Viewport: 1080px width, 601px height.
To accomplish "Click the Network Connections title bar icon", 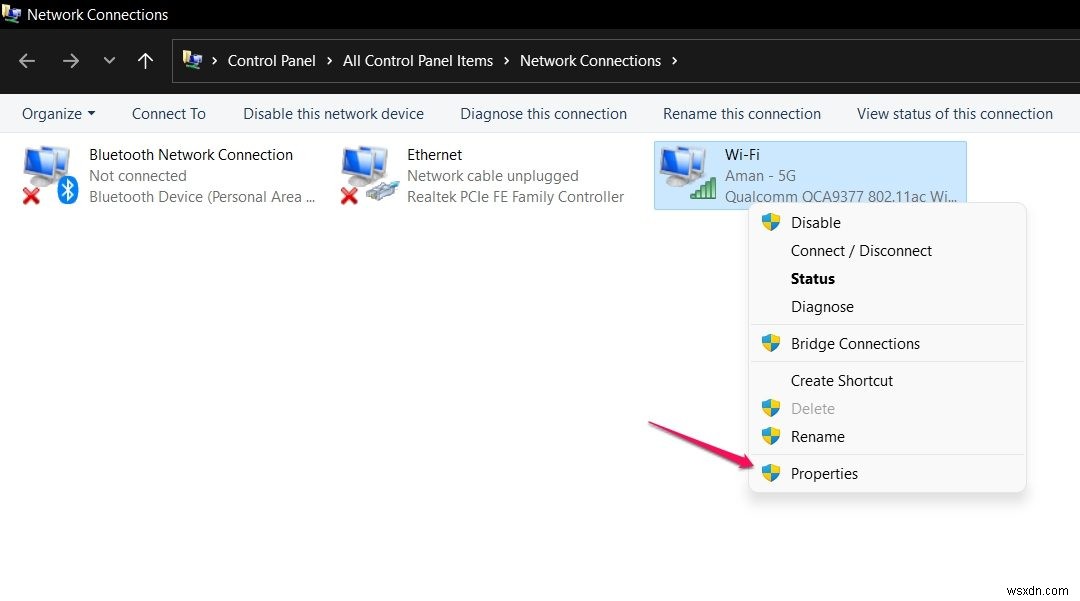I will (11, 15).
